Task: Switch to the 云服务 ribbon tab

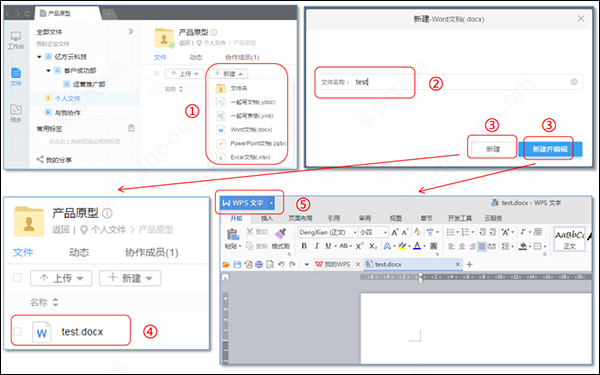Action: 493,218
